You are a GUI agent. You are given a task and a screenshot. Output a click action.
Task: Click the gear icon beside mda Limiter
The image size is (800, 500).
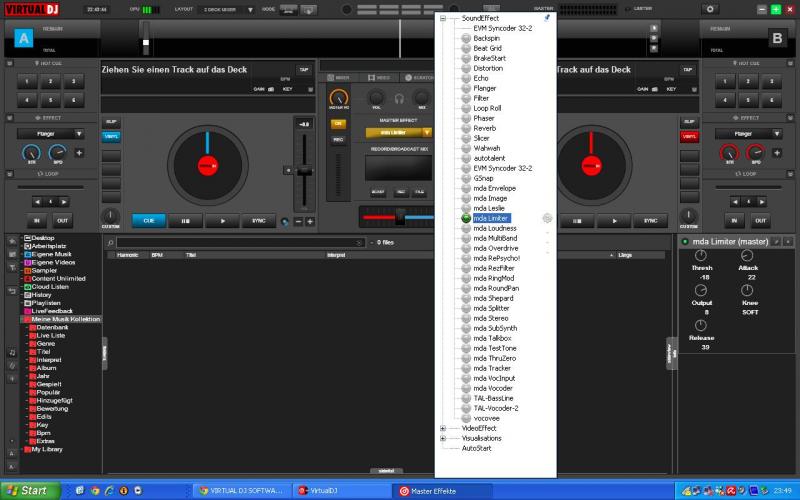[x=547, y=218]
